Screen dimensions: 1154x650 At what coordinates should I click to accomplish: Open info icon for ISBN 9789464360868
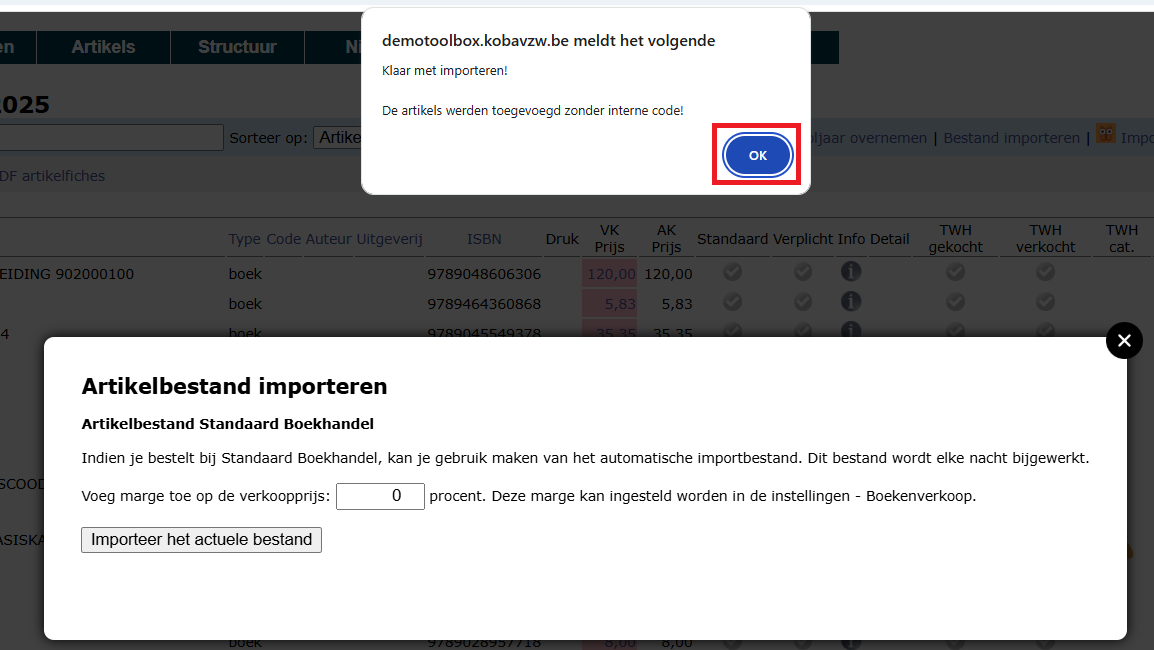click(851, 302)
